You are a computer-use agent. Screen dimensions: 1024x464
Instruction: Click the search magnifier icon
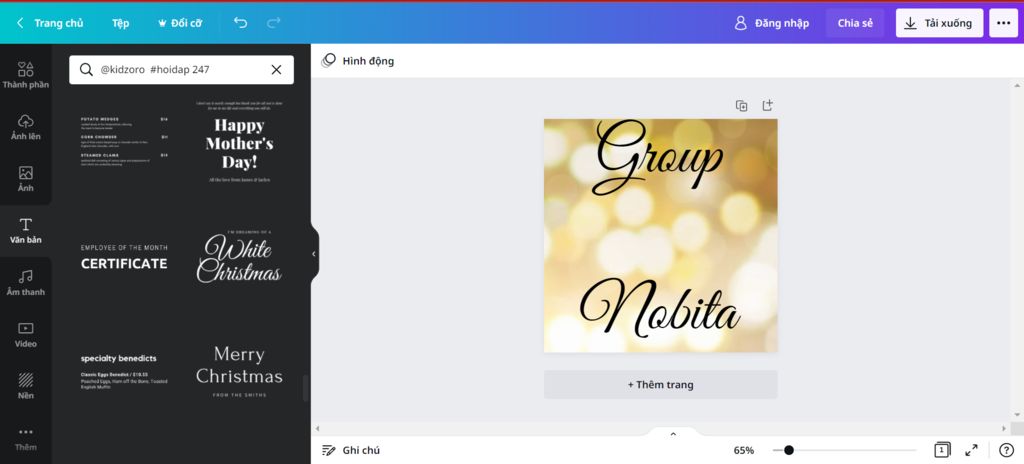point(86,70)
